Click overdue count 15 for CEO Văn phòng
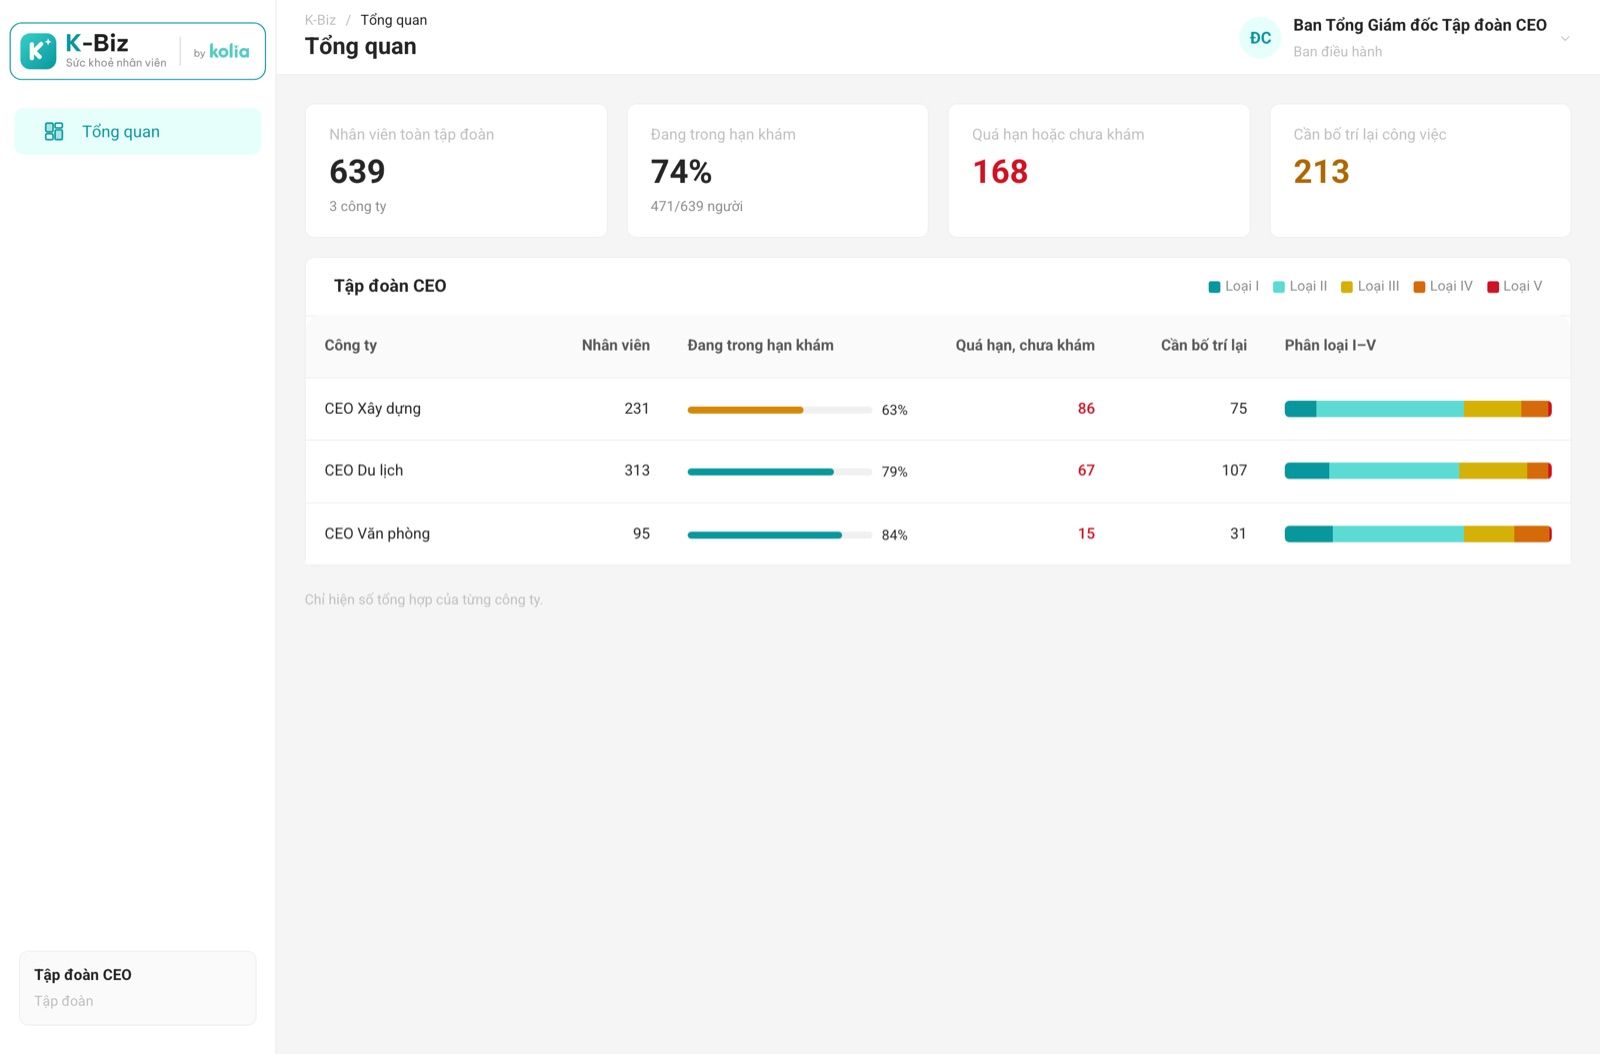Image resolution: width=1600 pixels, height=1054 pixels. (1086, 534)
